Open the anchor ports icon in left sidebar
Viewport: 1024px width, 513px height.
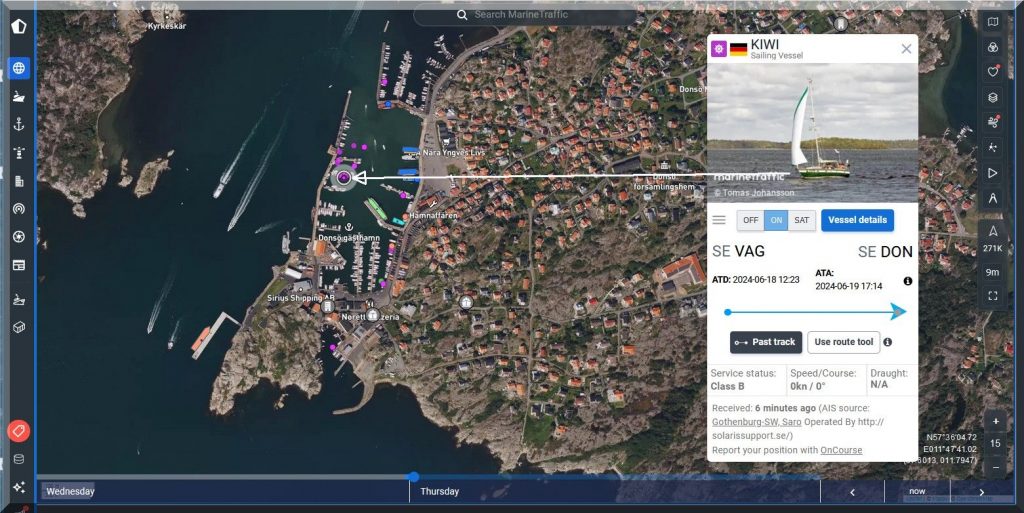pyautogui.click(x=18, y=124)
